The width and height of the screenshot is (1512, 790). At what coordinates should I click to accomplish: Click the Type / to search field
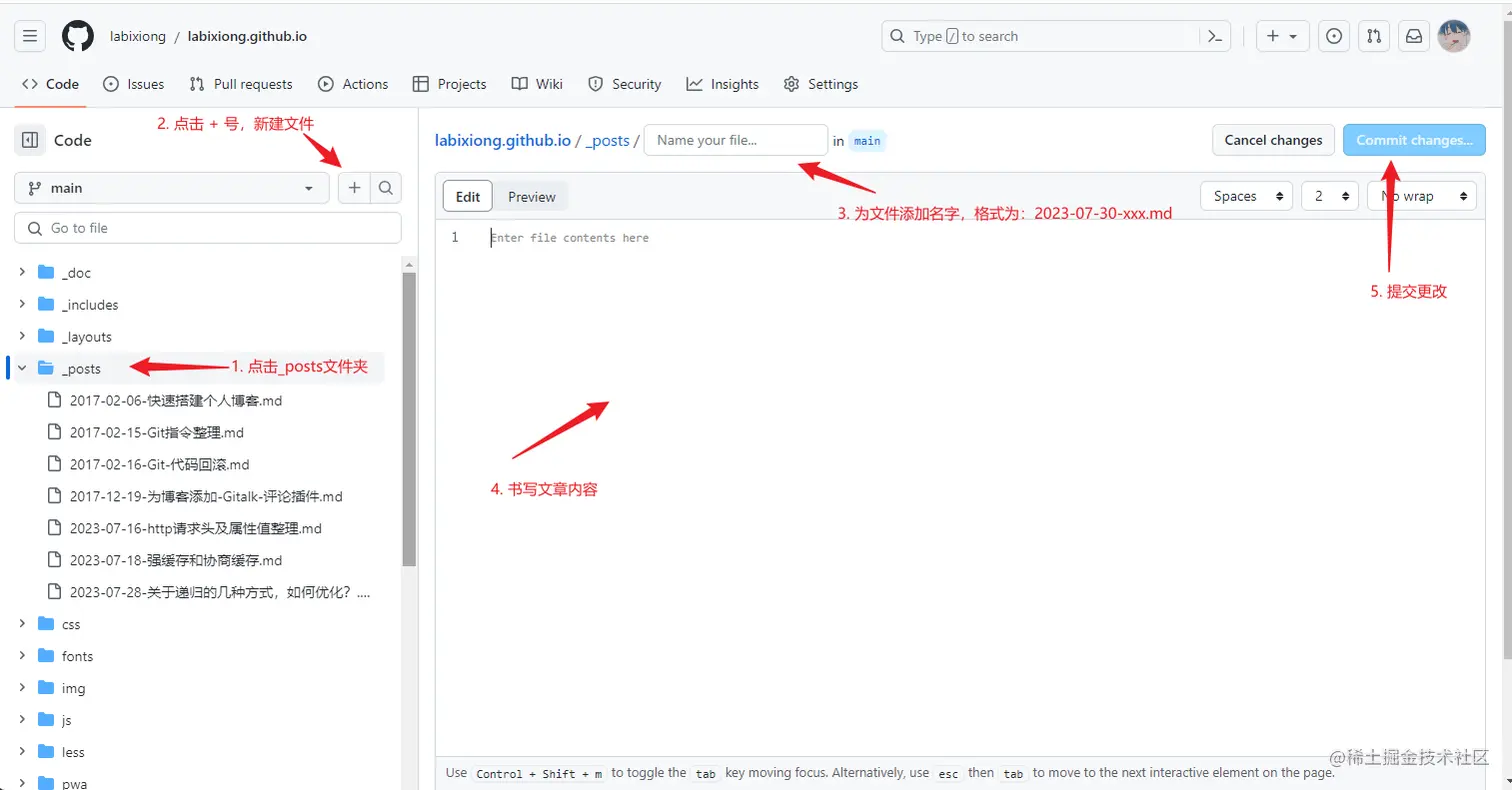[1041, 36]
